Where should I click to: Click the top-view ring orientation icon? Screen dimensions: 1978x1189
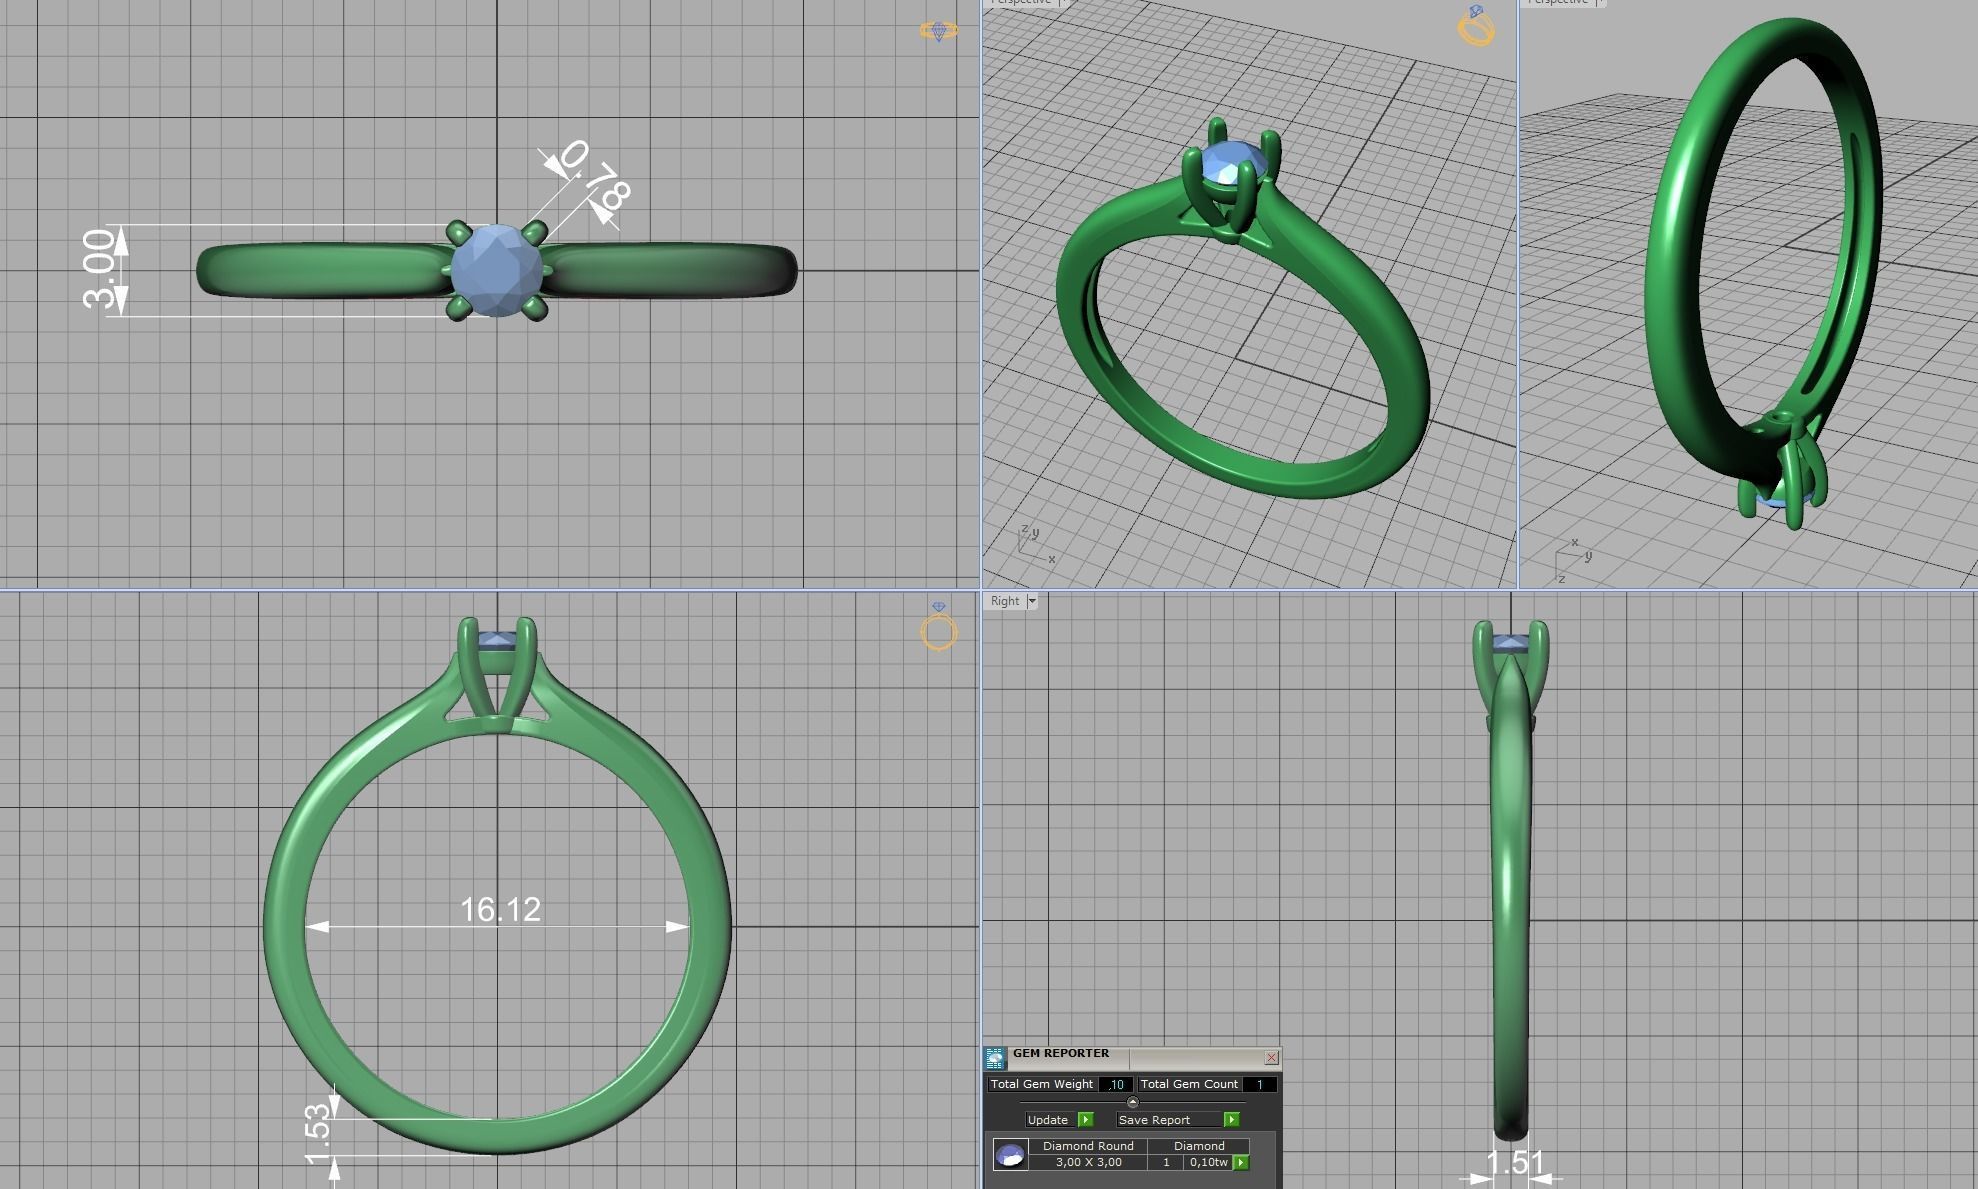pos(938,31)
